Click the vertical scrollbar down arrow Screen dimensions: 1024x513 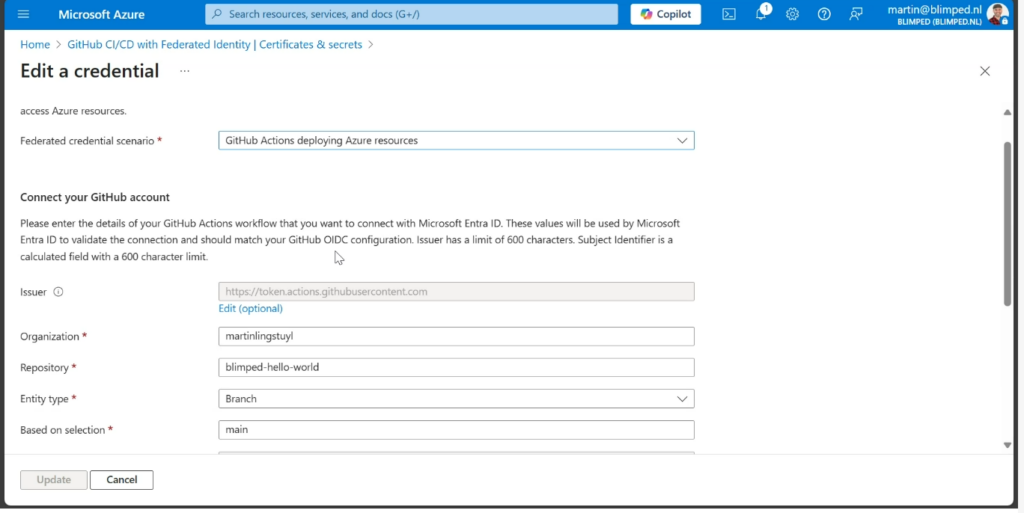pos(1007,445)
